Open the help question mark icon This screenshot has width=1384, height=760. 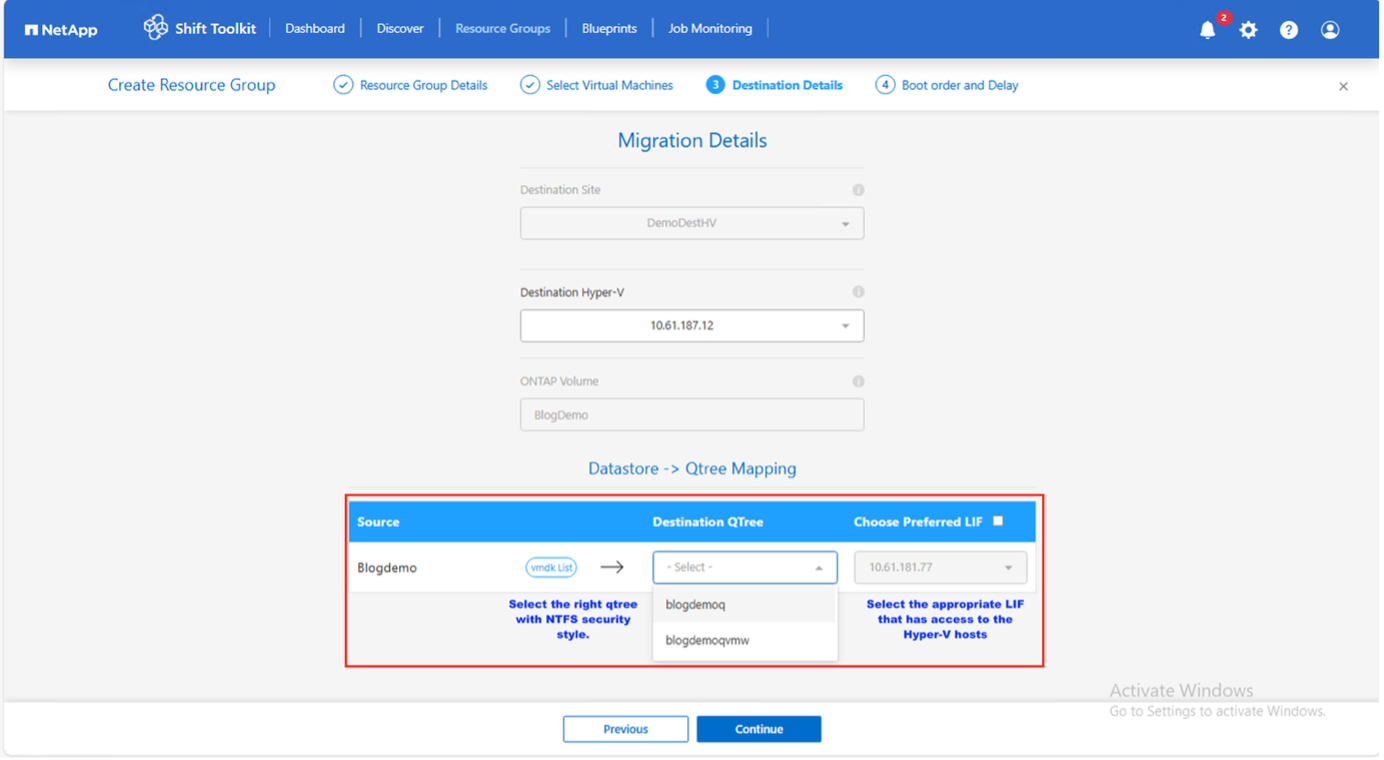pyautogui.click(x=1288, y=29)
